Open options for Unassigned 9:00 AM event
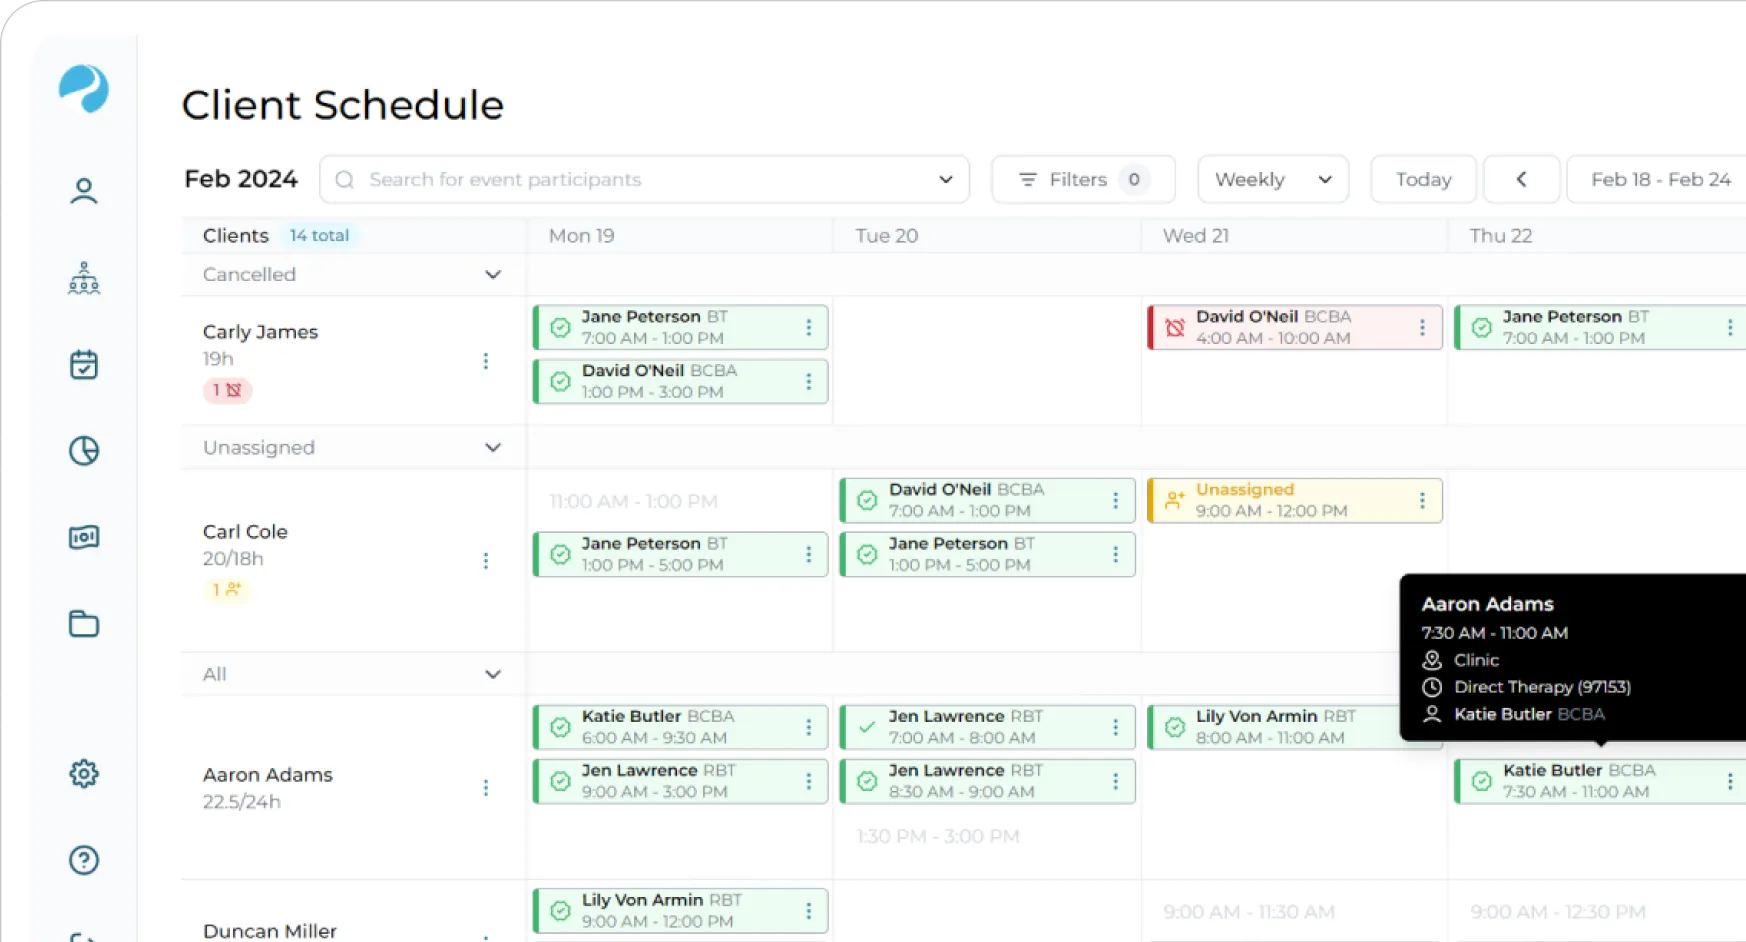 coord(1422,500)
